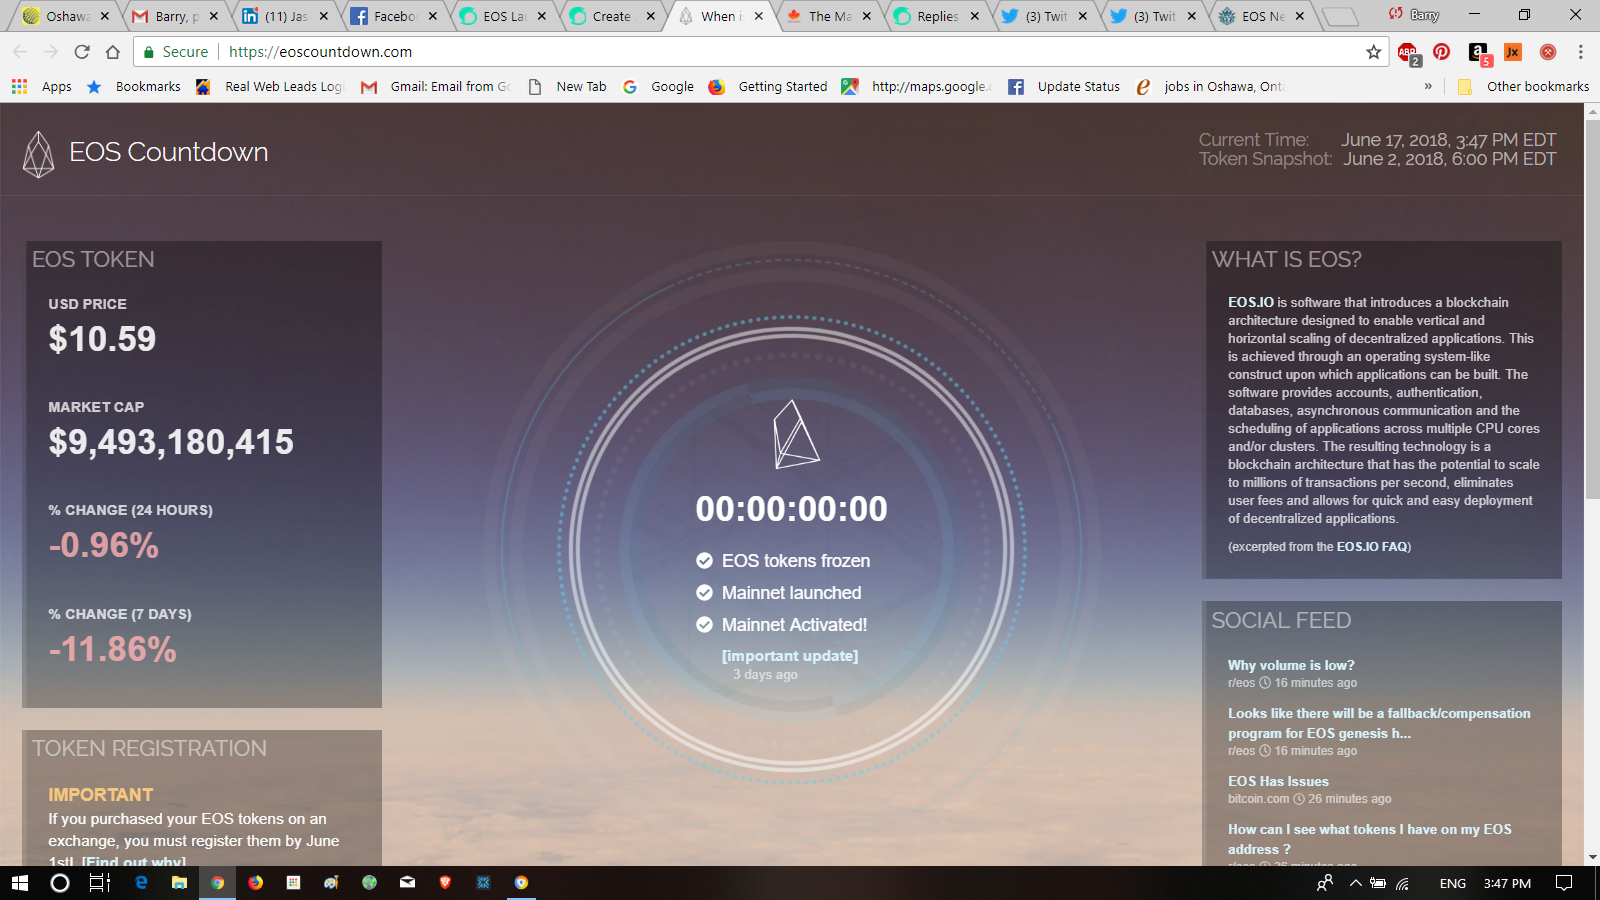
Task: Open Brave browser from taskbar
Action: click(445, 883)
